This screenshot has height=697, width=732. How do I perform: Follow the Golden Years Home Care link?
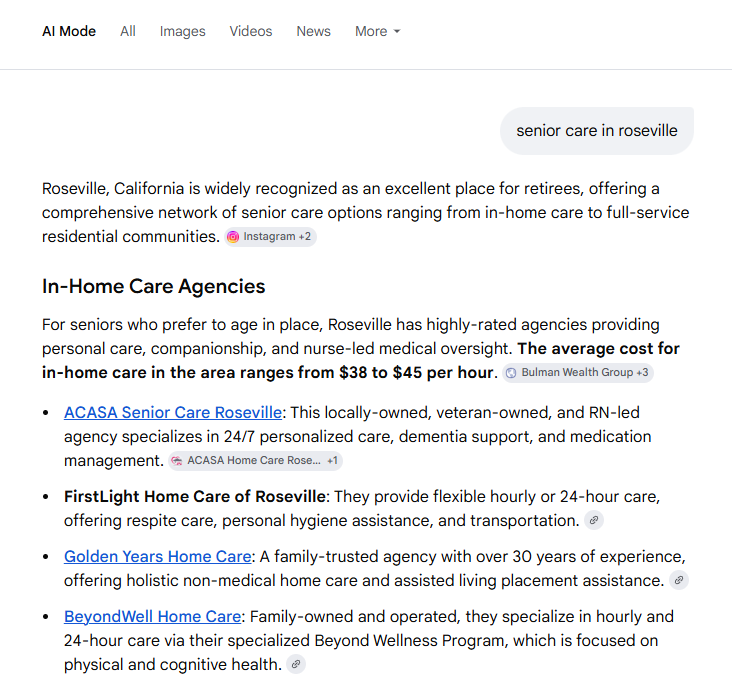click(158, 556)
